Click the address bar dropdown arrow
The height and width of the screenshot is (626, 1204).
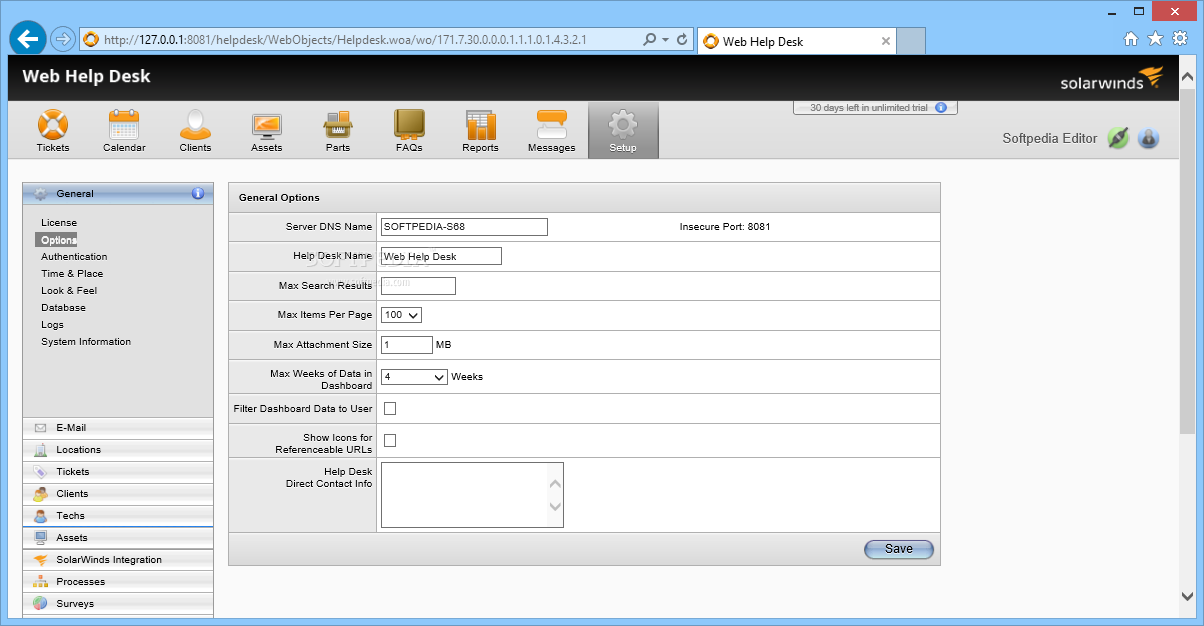click(x=665, y=40)
